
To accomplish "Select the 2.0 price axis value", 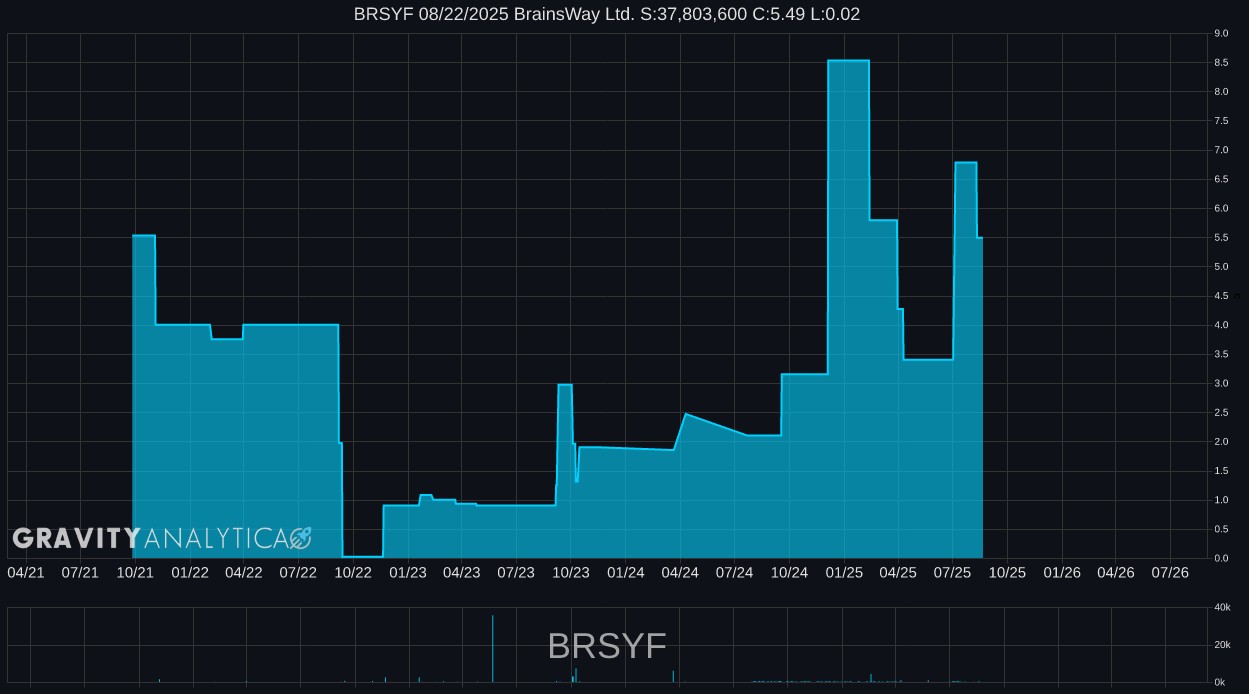I will click(x=1221, y=442).
